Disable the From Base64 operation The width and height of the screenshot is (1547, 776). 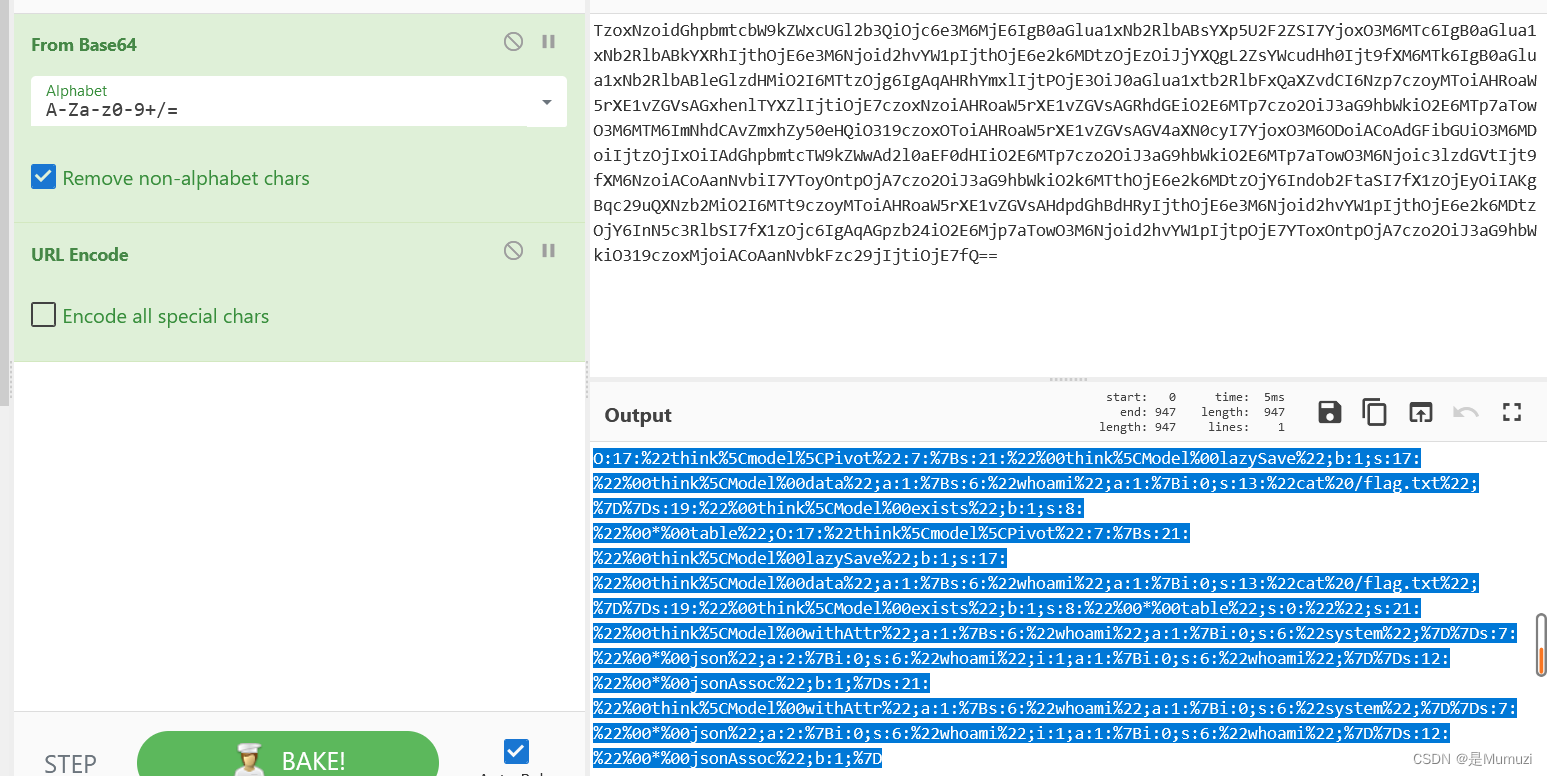point(513,42)
